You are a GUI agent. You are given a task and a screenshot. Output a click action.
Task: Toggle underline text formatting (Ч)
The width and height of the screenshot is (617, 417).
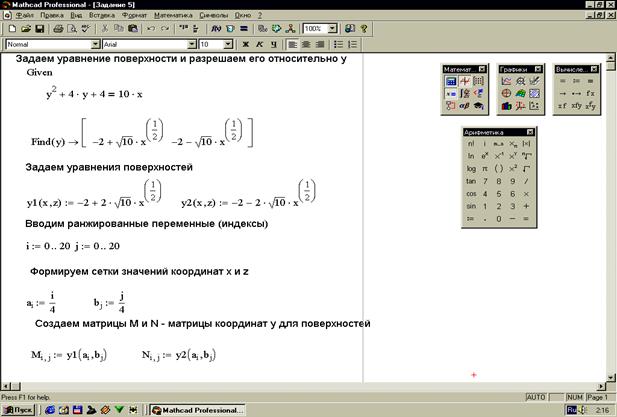coord(273,44)
